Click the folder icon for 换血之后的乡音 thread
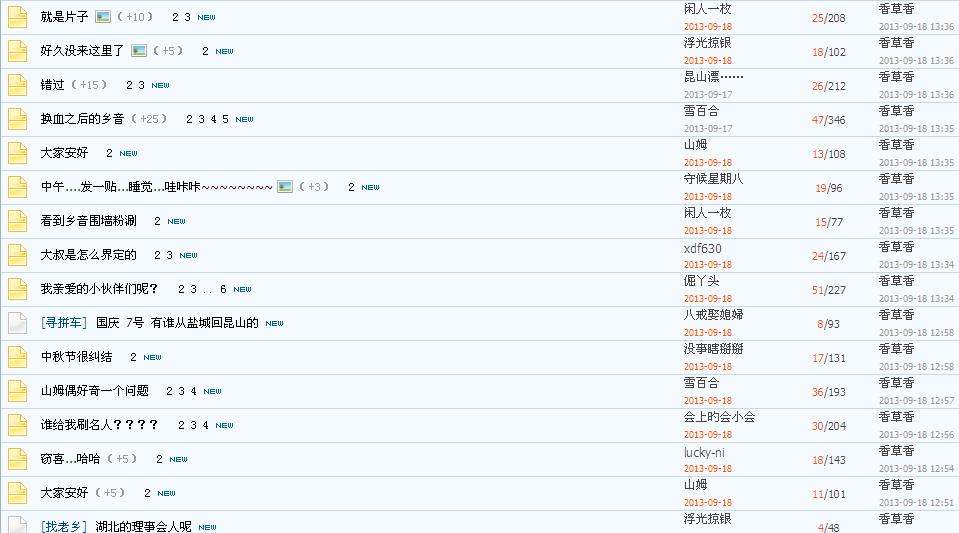Viewport: 959px width, 533px height. point(18,119)
